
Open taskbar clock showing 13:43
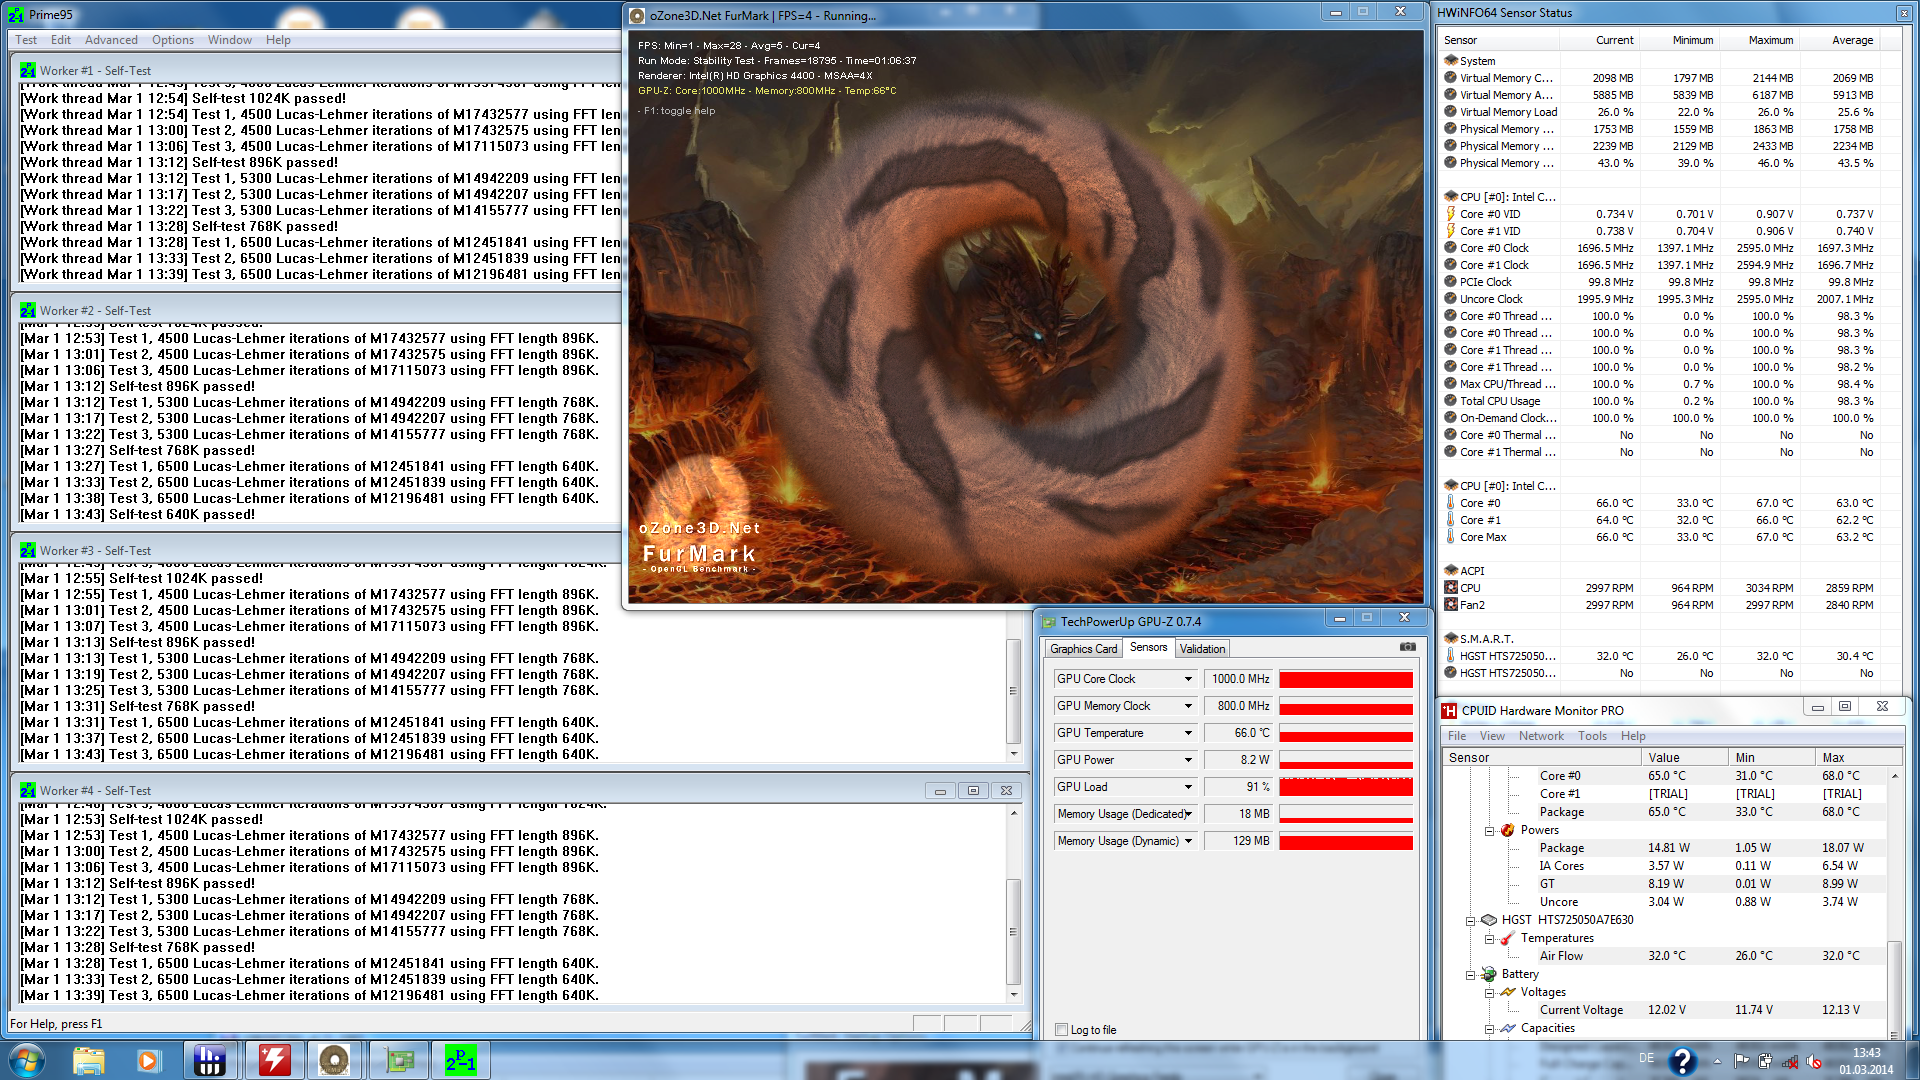[x=1866, y=1061]
